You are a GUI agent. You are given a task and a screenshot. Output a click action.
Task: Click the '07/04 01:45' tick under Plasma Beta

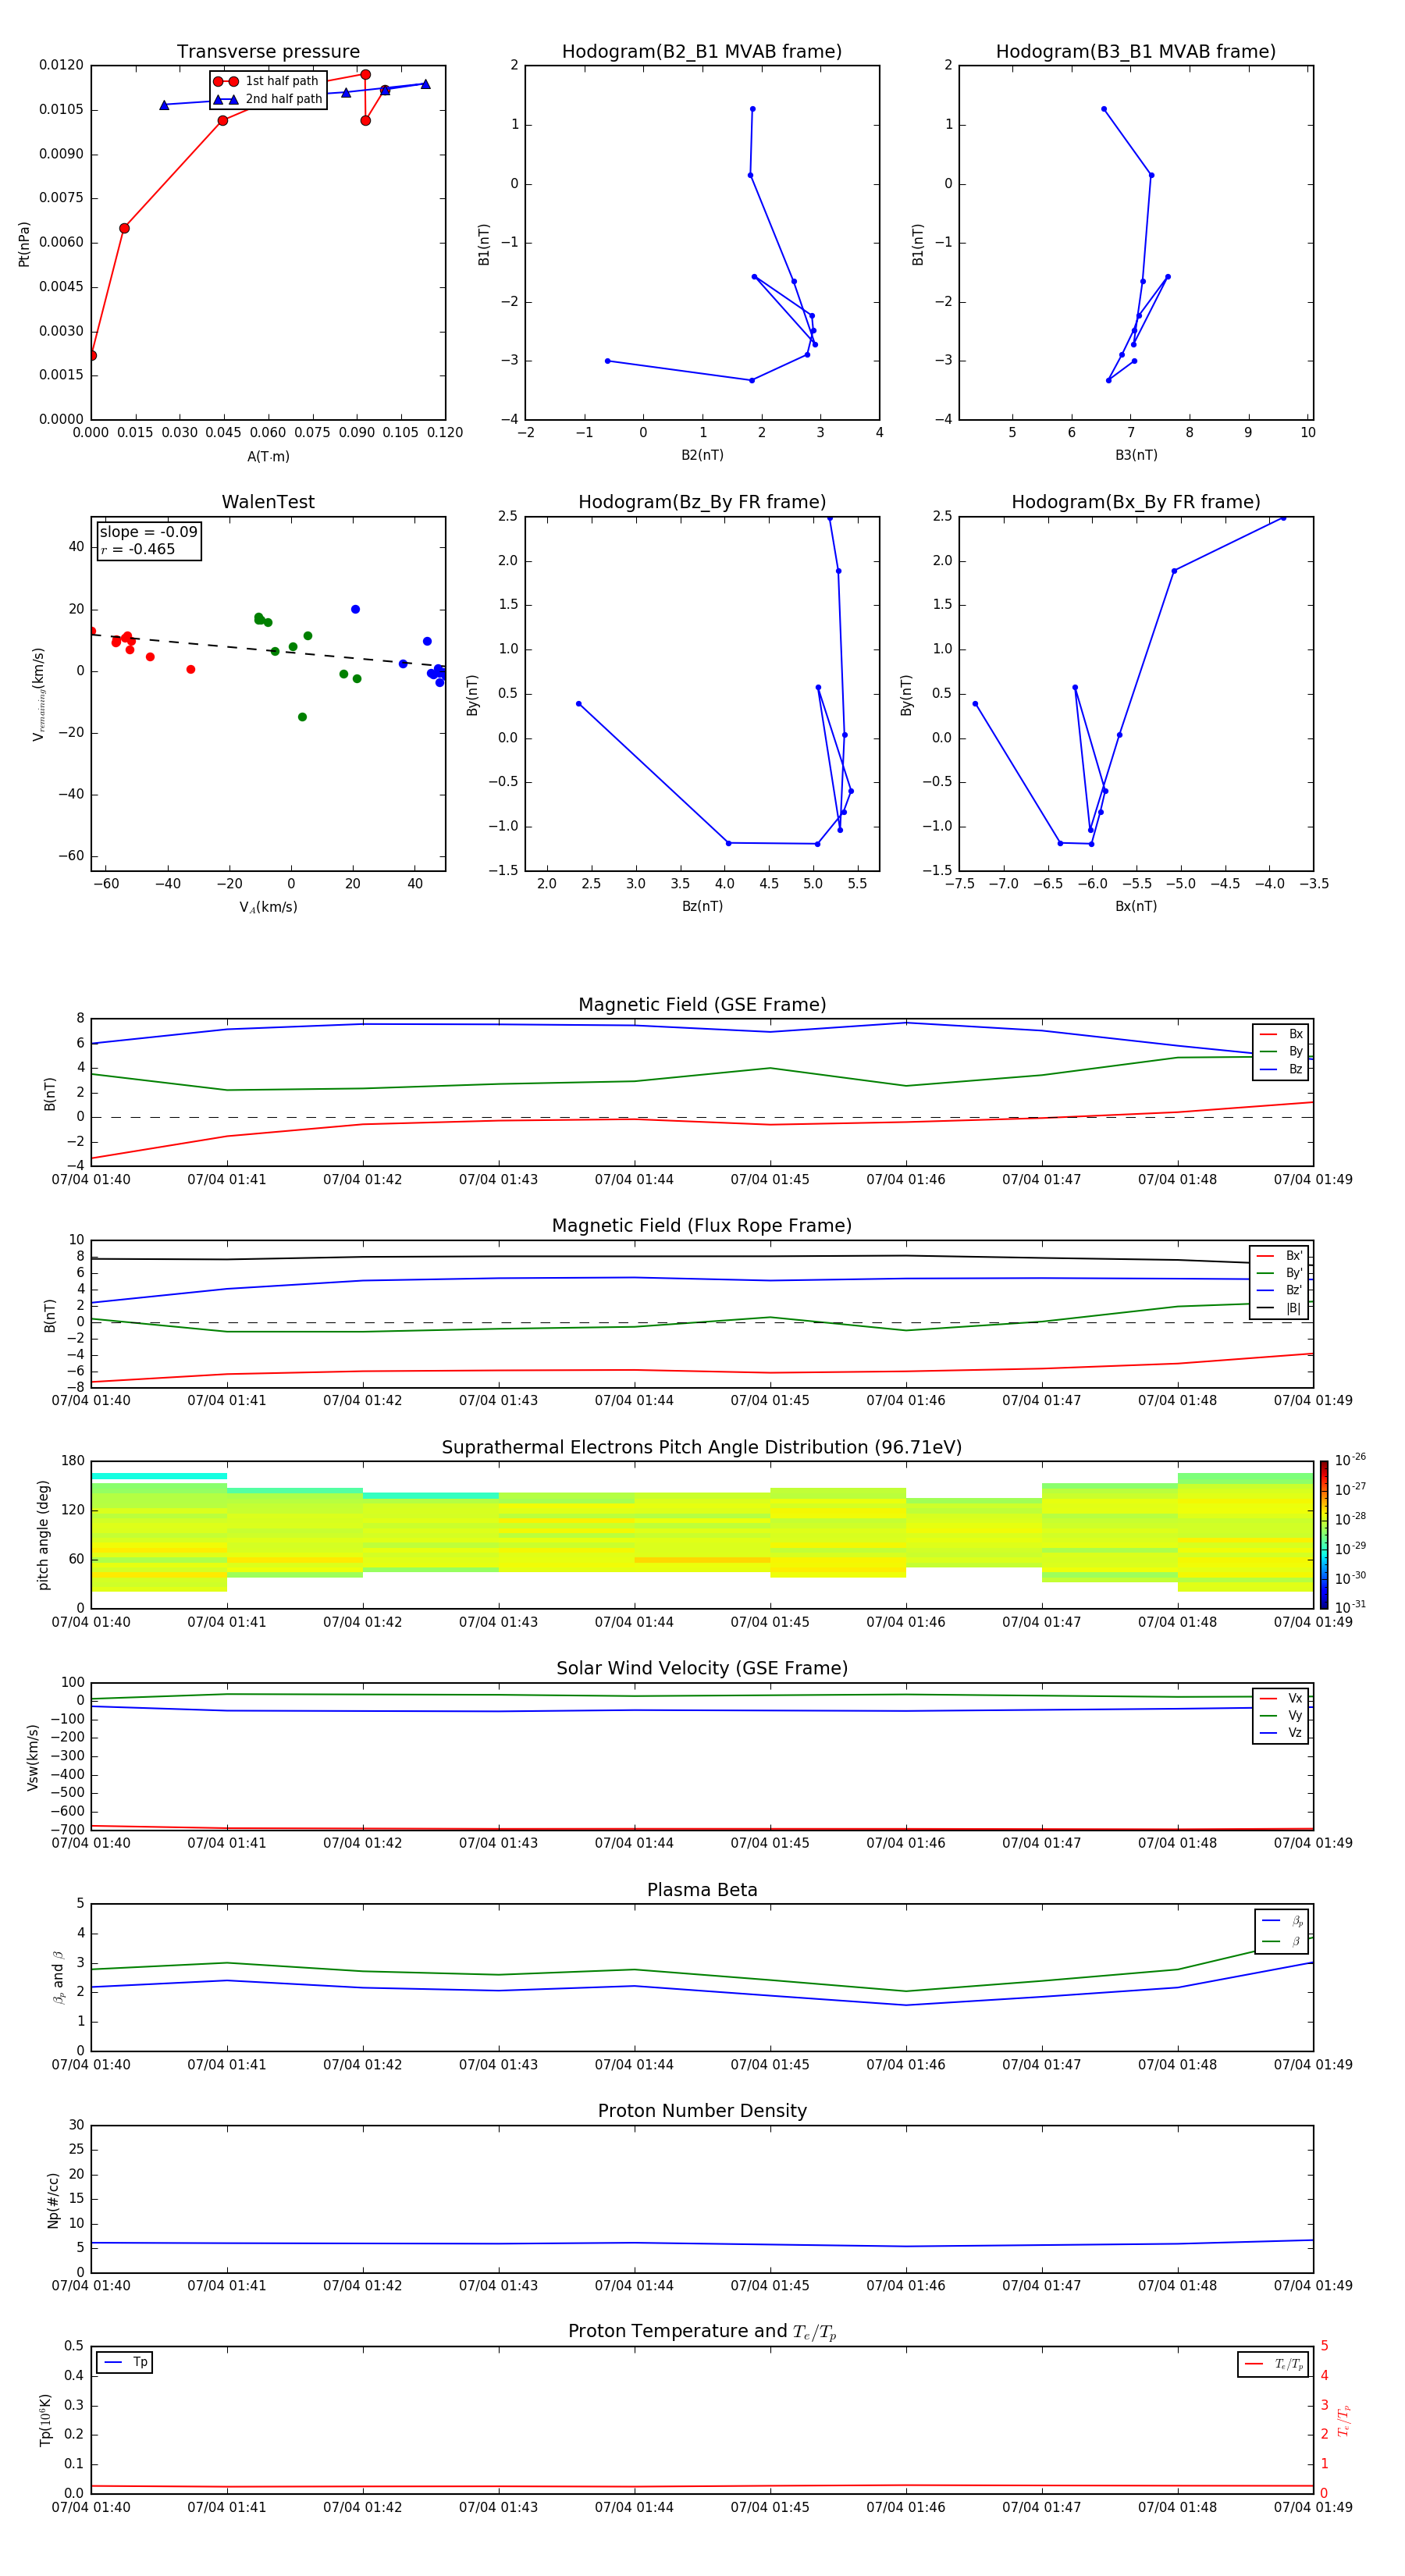click(770, 2065)
